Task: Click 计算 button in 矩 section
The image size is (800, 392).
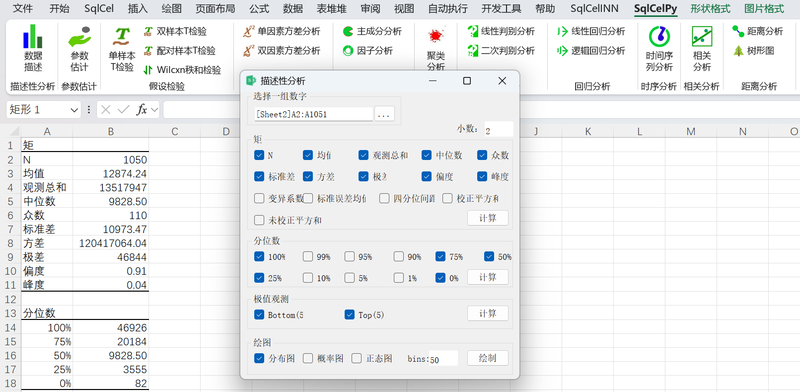Action: (x=488, y=218)
